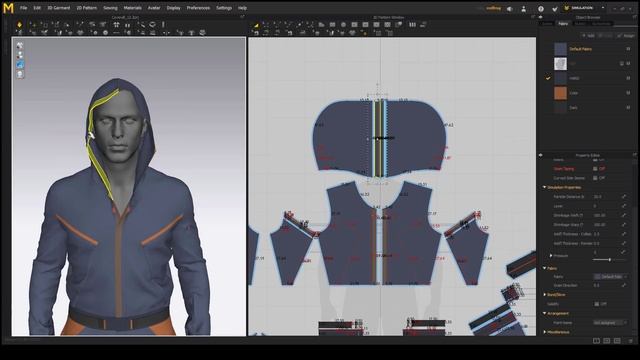The width and height of the screenshot is (640, 360).
Task: Reset the Shrinkage Warp value icon
Action: click(624, 224)
